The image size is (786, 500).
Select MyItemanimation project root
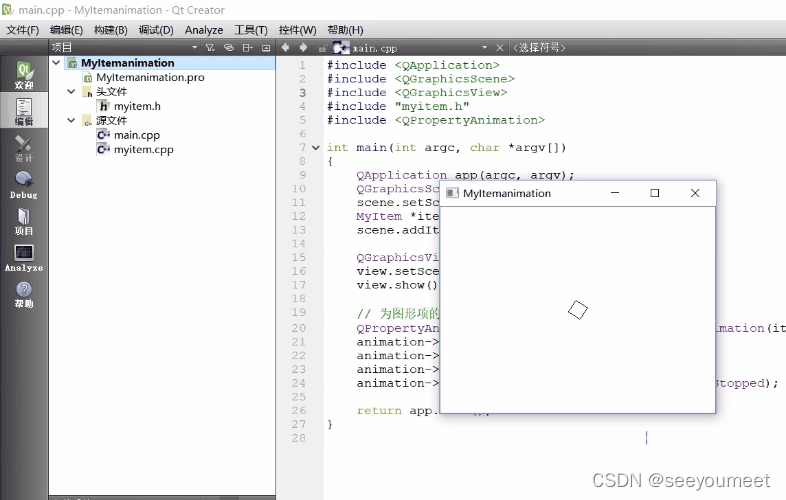coord(162,63)
